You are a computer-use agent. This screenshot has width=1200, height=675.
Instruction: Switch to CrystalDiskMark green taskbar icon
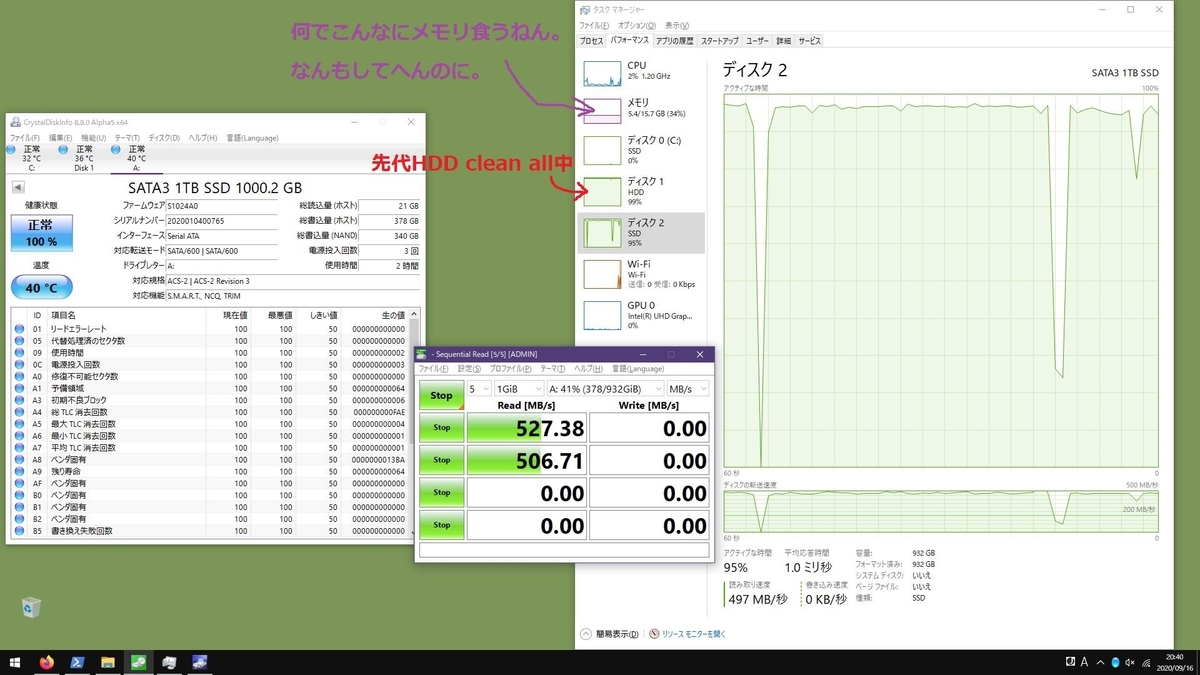138,662
